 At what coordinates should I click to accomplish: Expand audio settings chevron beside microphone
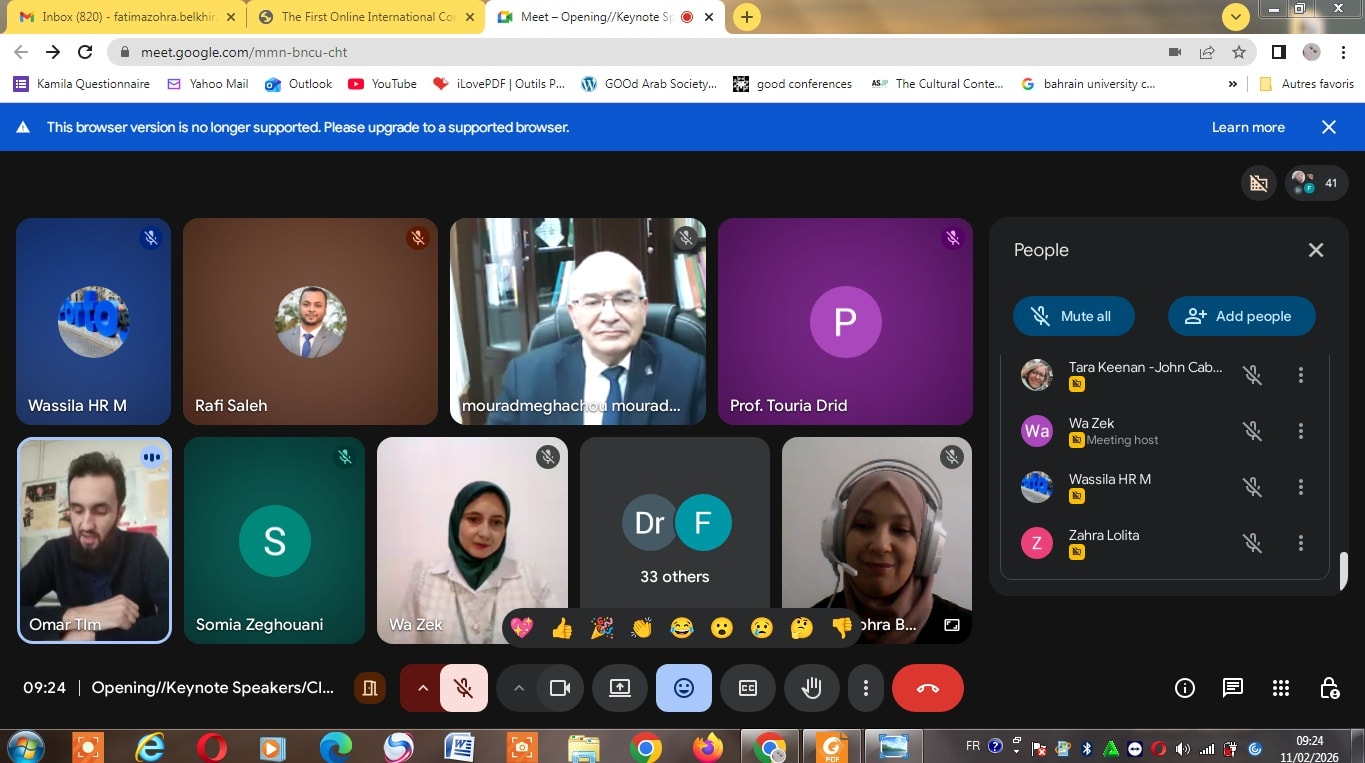(422, 688)
